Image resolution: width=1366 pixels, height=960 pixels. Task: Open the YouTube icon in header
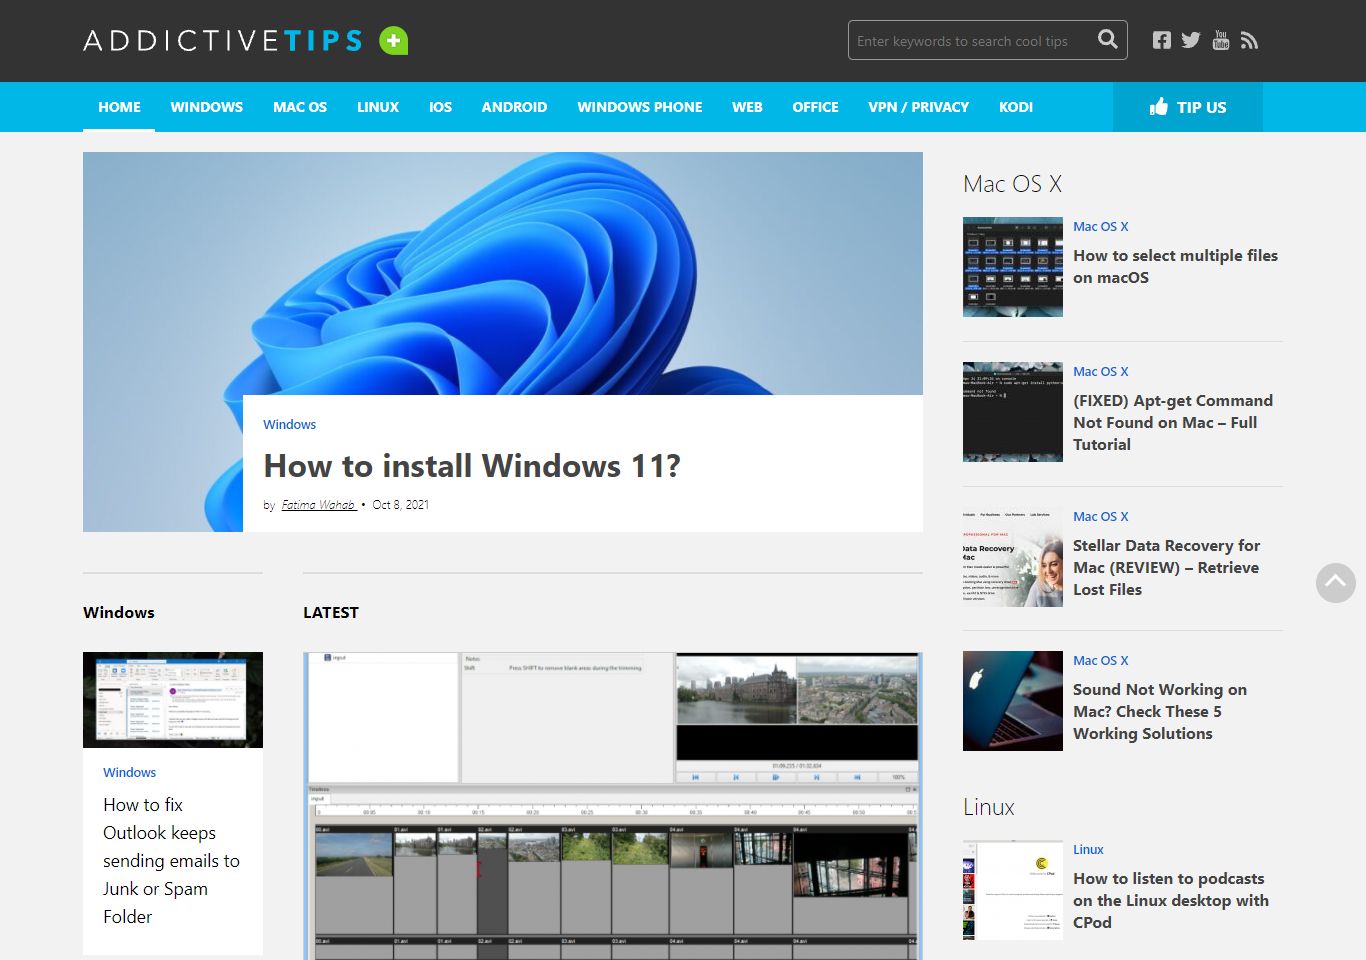[x=1220, y=40]
